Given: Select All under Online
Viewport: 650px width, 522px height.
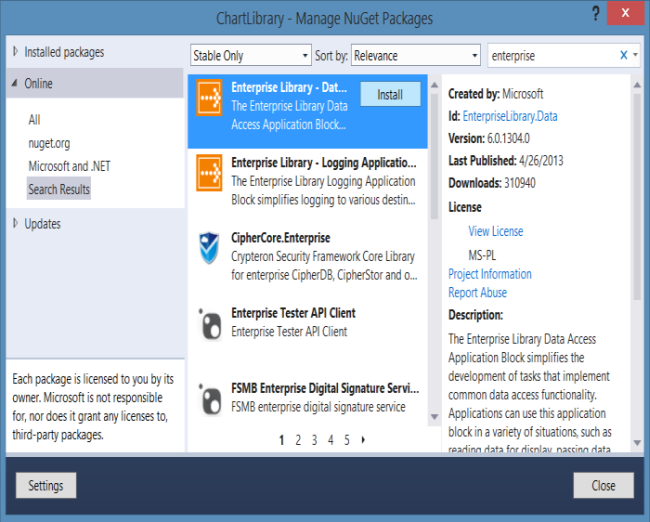Looking at the screenshot, I should pos(34,120).
